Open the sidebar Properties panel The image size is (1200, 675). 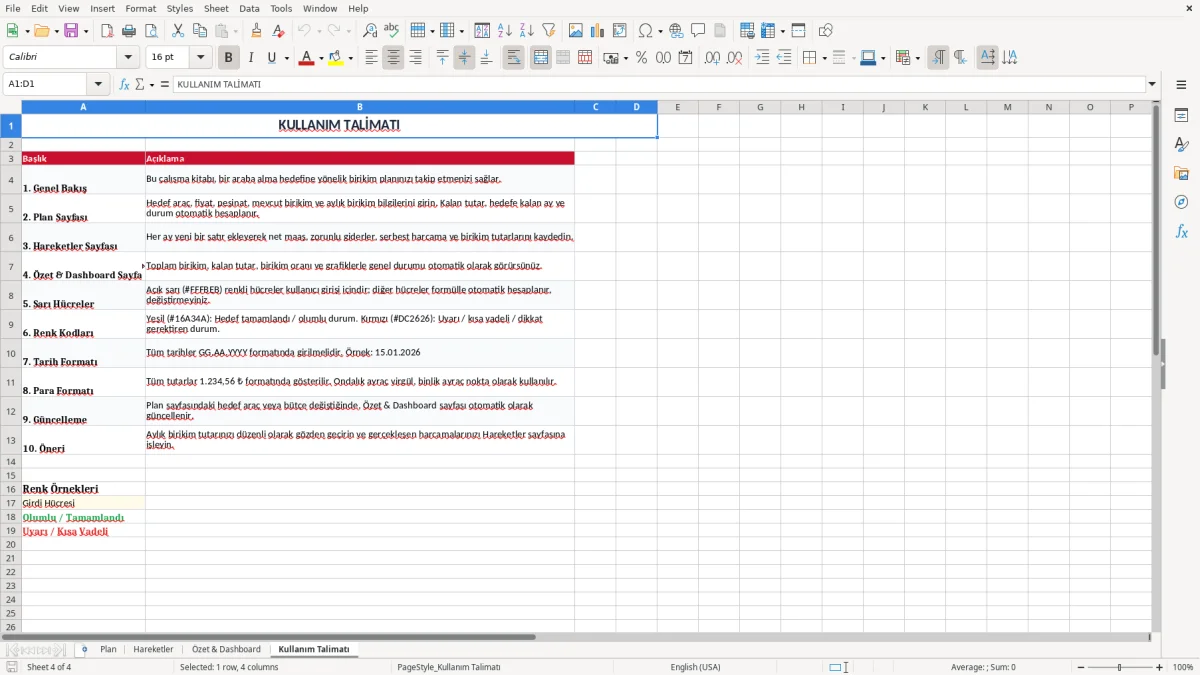(1181, 116)
